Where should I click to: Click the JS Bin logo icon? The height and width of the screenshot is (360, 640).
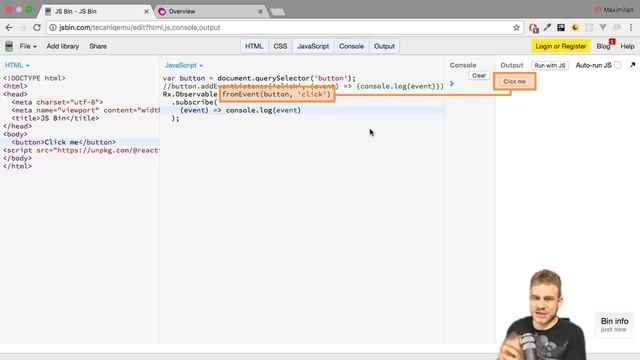point(9,46)
